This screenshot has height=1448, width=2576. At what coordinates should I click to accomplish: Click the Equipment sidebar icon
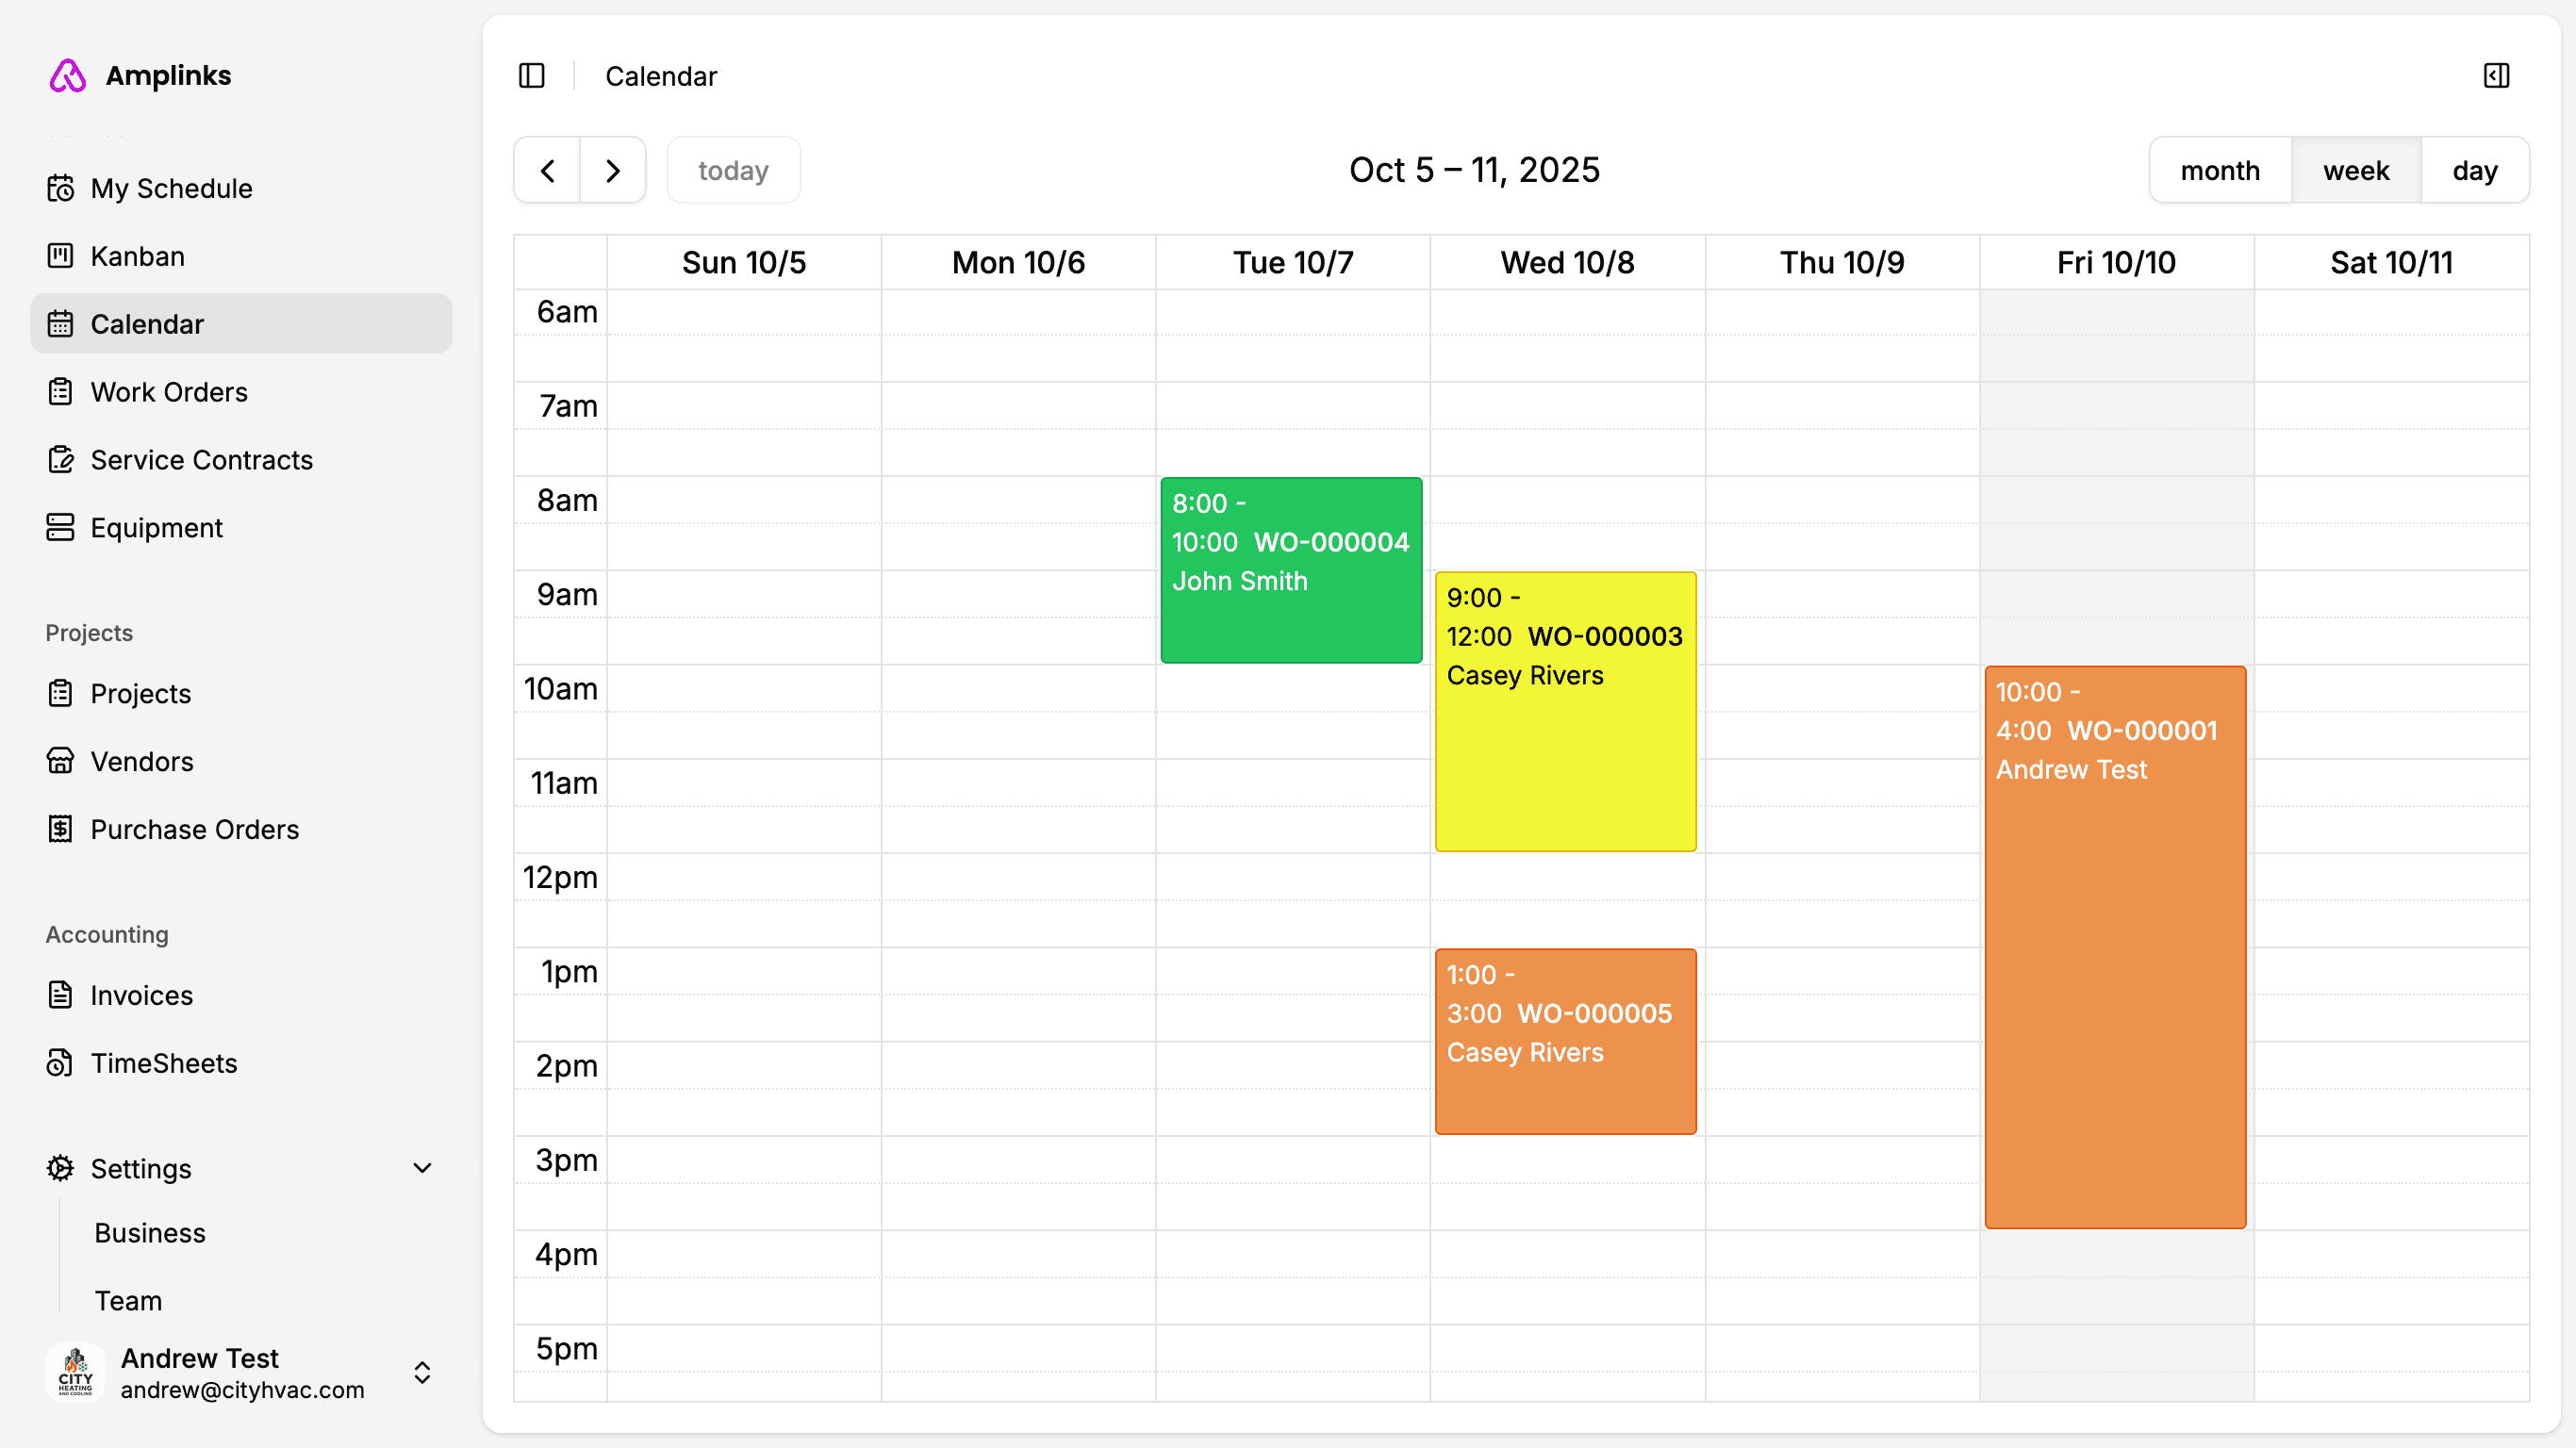(x=60, y=528)
